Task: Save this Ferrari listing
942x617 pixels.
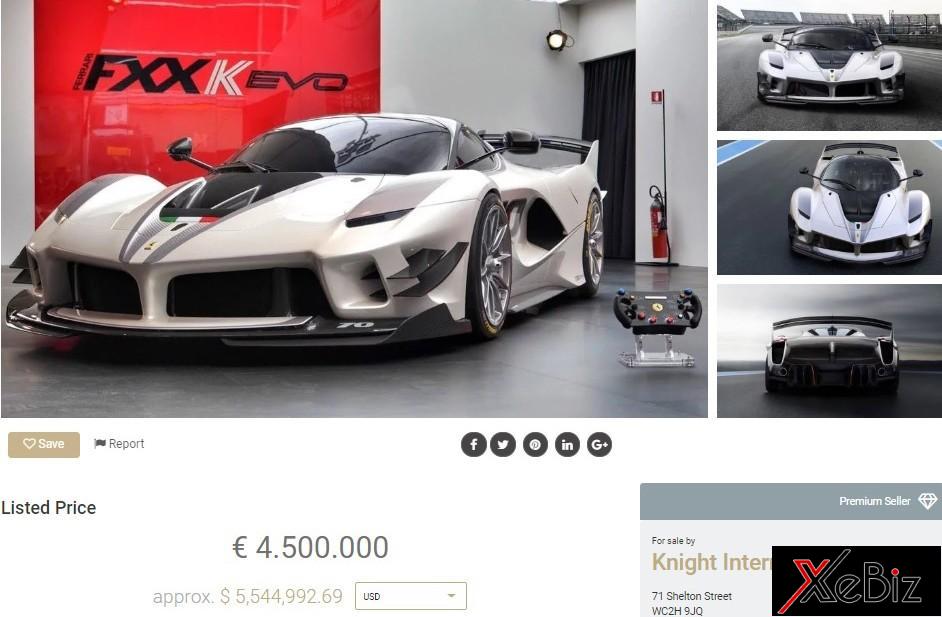Action: click(44, 445)
